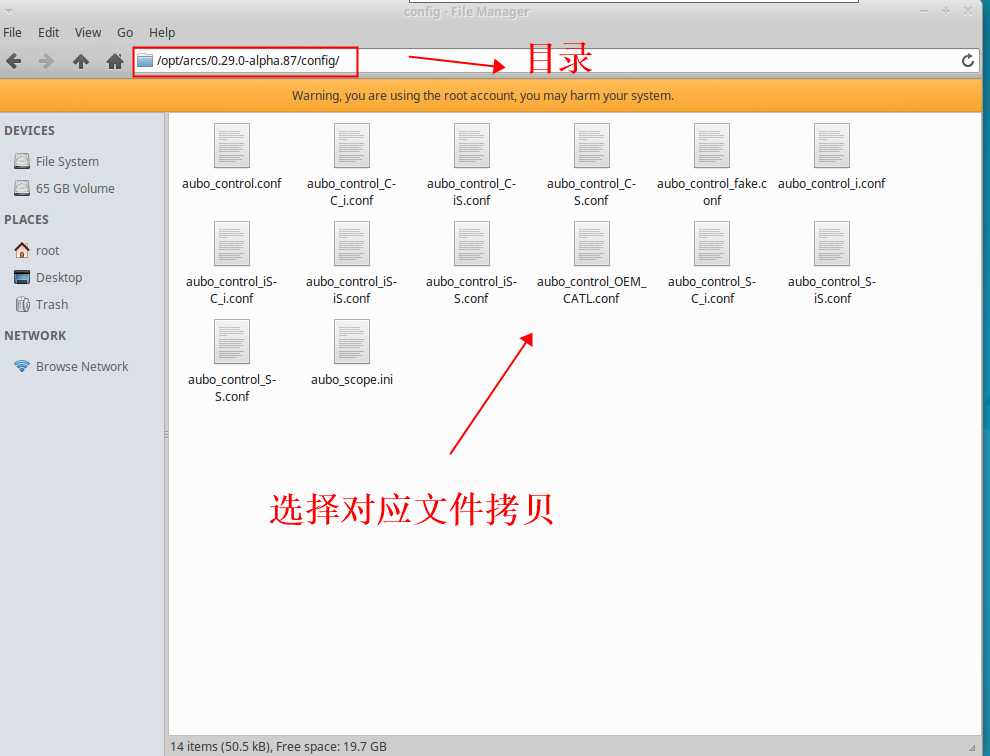The height and width of the screenshot is (756, 990).
Task: Open the root home folder in Places
Action: pos(37,251)
